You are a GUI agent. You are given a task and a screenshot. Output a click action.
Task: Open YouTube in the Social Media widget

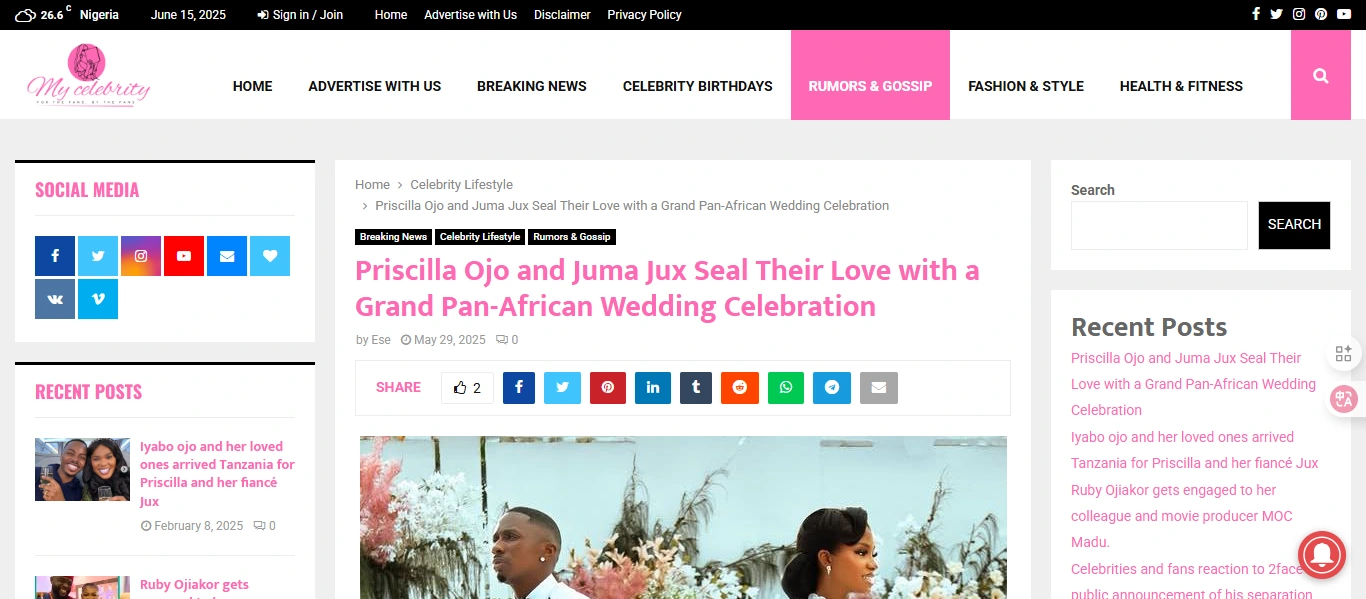184,256
